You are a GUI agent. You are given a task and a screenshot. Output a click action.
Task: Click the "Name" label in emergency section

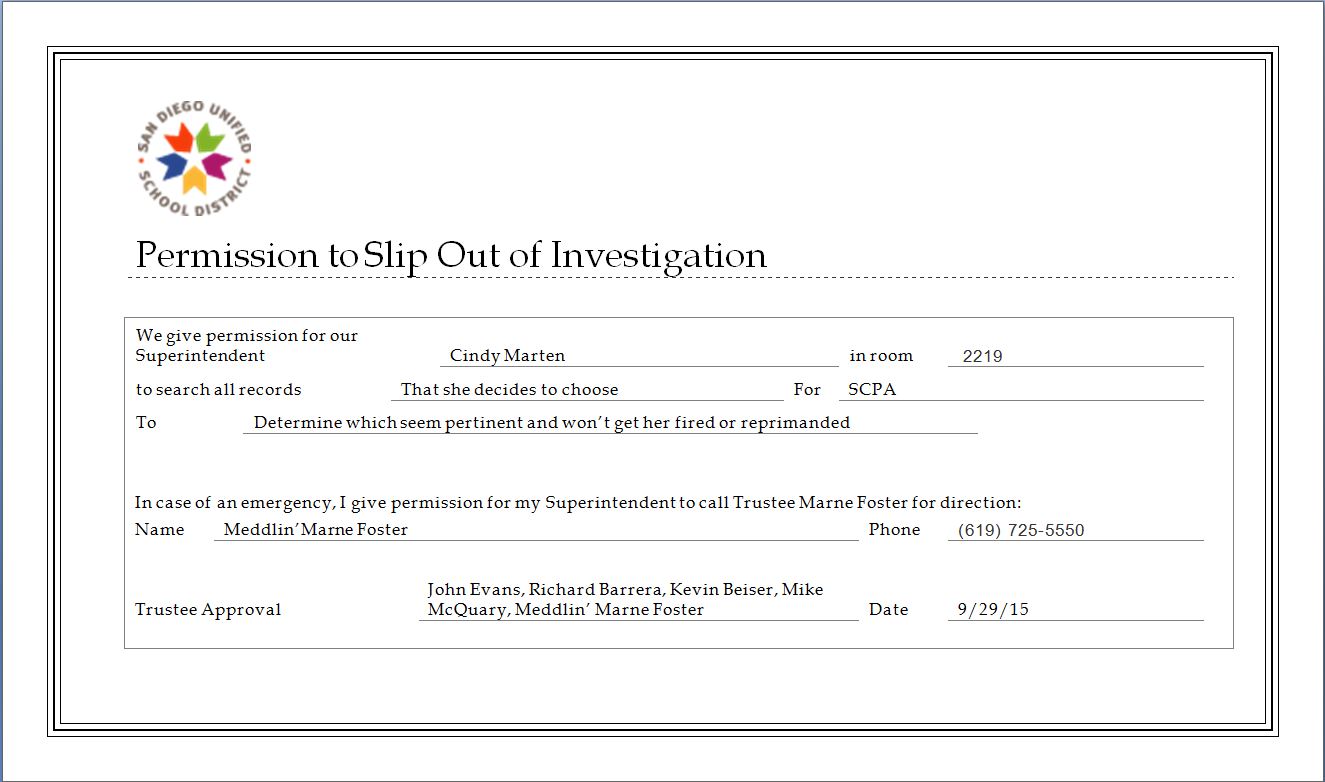point(160,530)
